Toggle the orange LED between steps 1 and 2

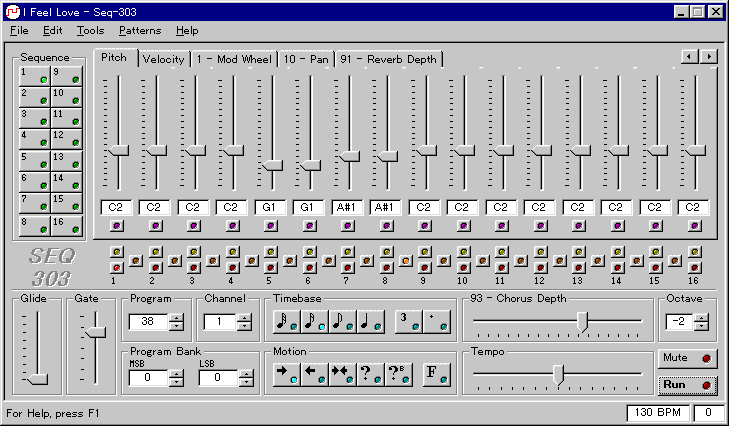[135, 261]
